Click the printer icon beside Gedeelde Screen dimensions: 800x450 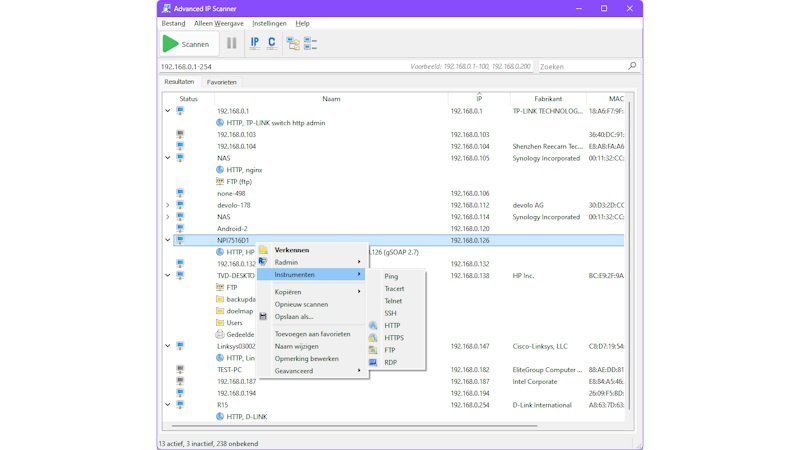220,334
